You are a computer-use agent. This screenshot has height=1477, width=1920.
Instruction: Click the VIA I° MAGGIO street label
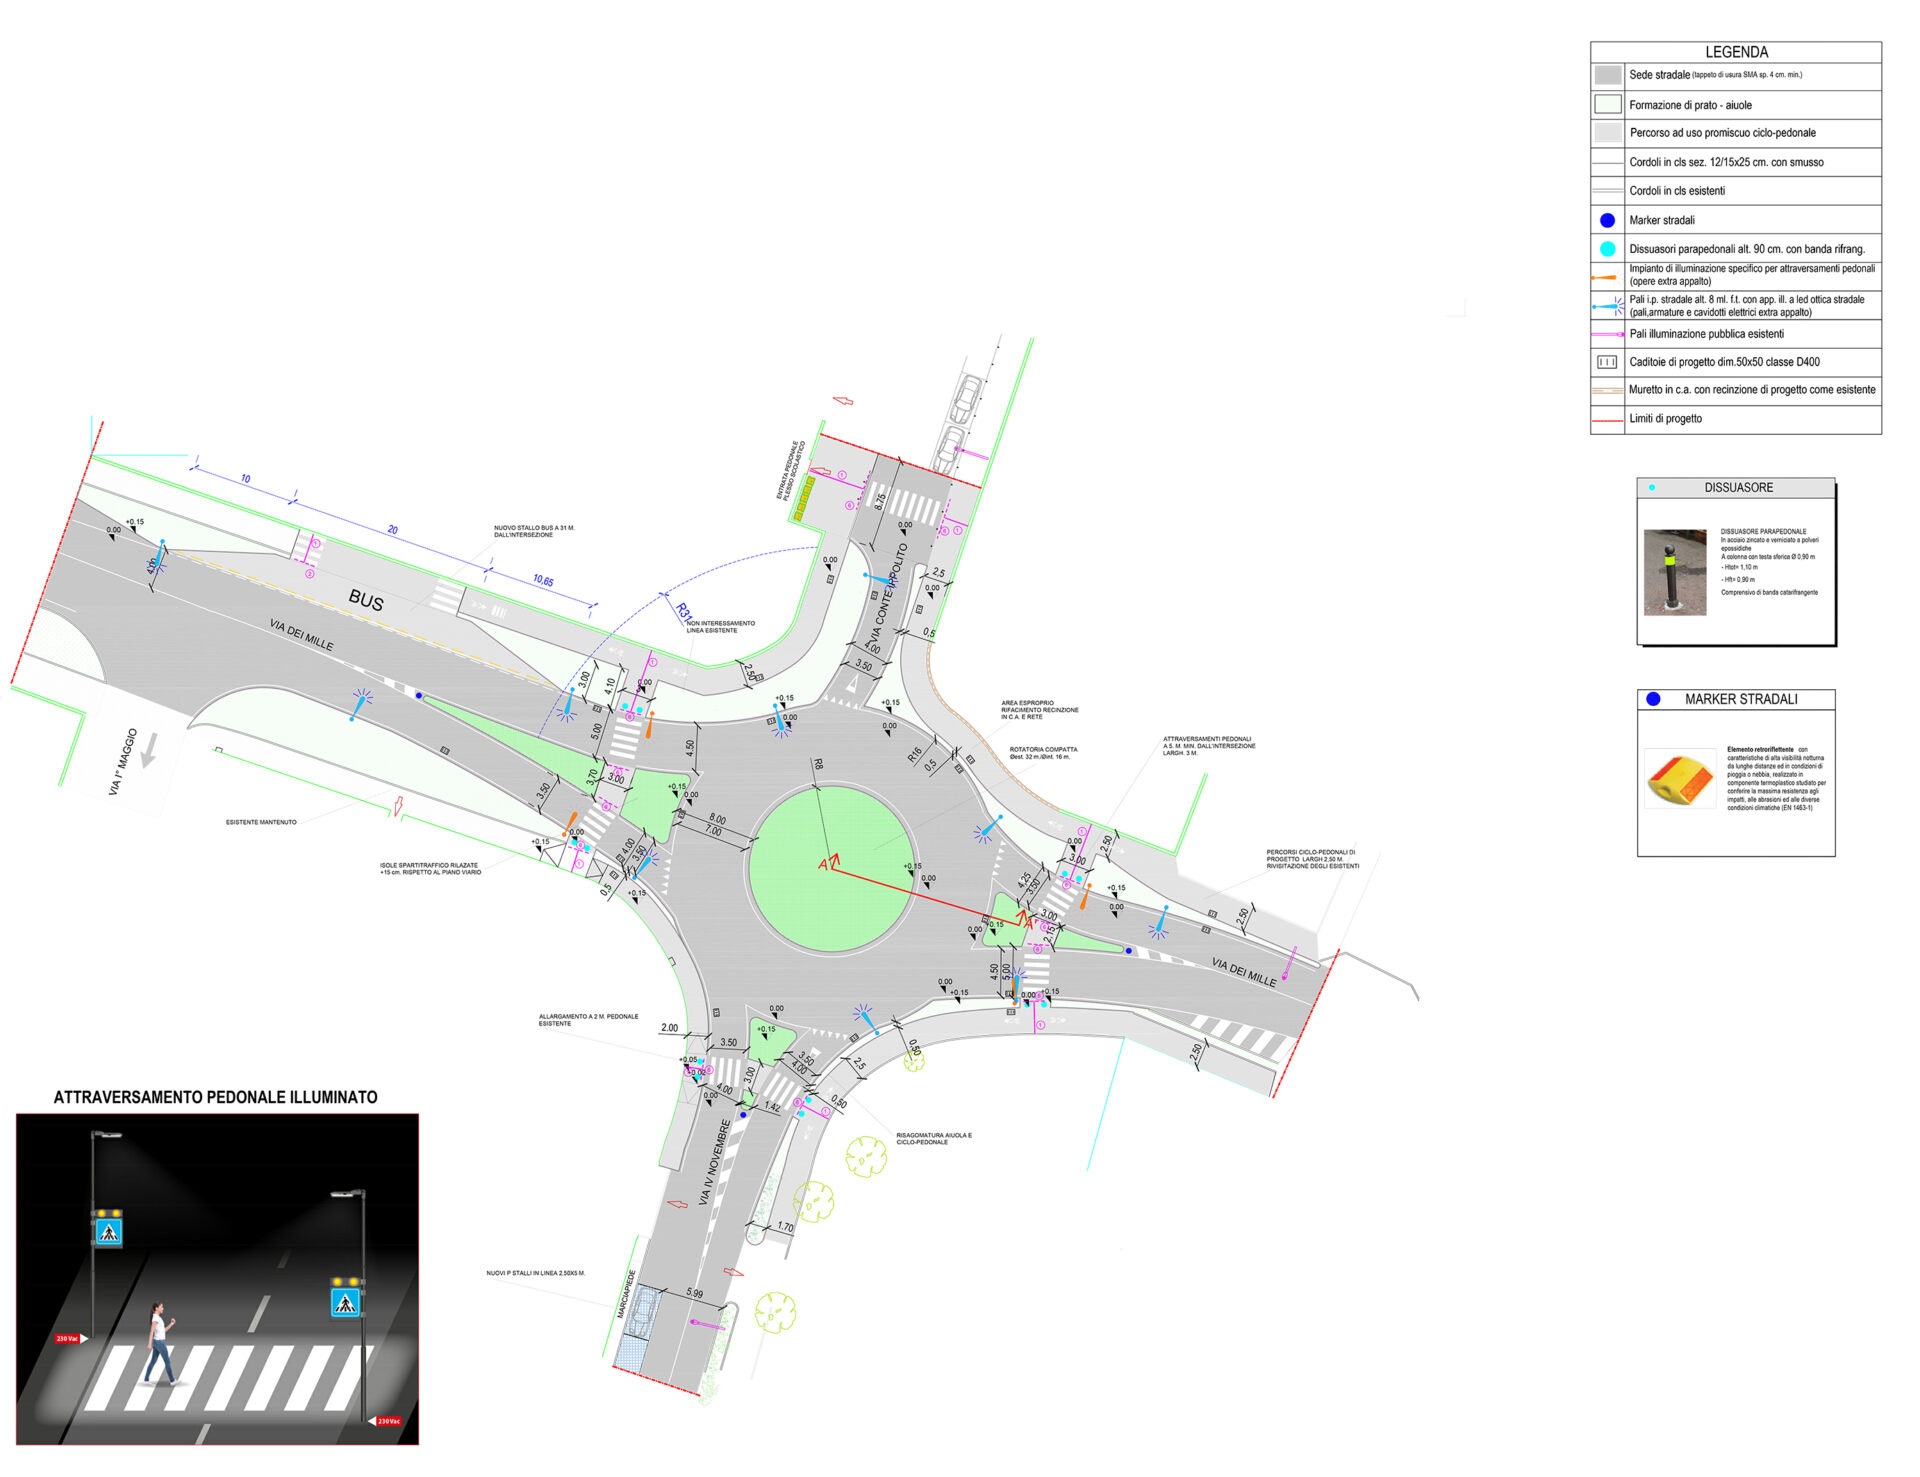tap(123, 762)
